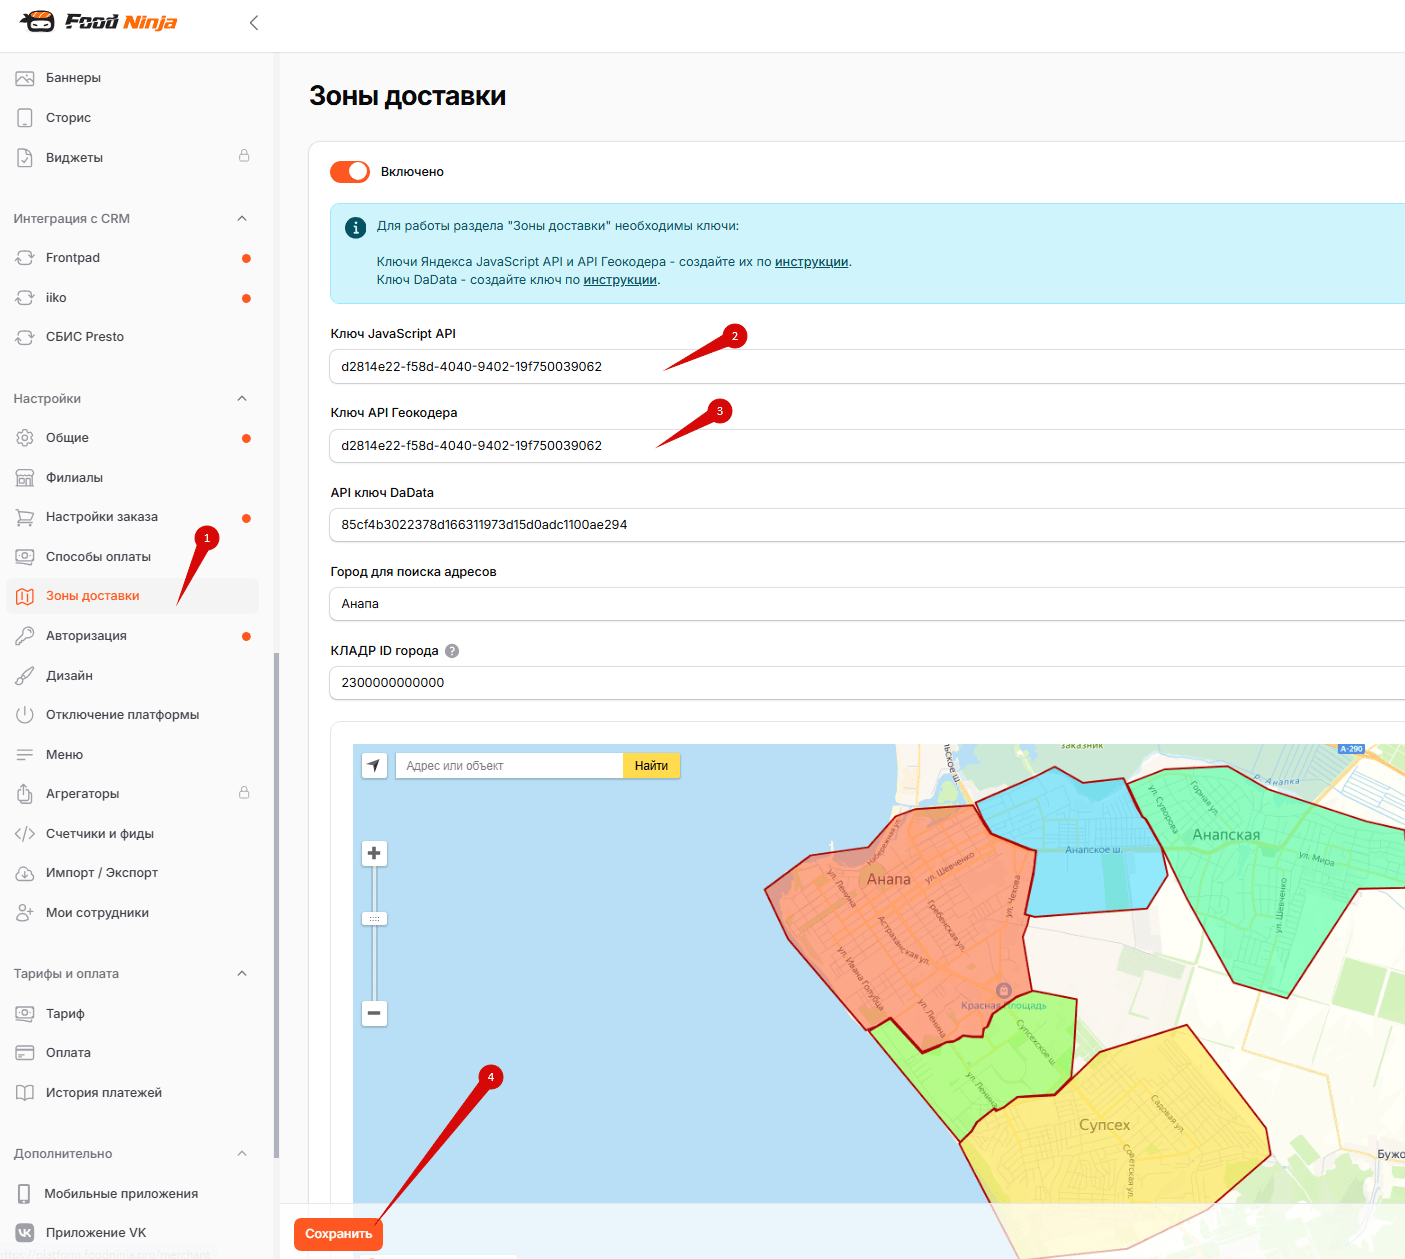Click the Ключ API Геокодера field
This screenshot has width=1405, height=1259.
click(867, 446)
